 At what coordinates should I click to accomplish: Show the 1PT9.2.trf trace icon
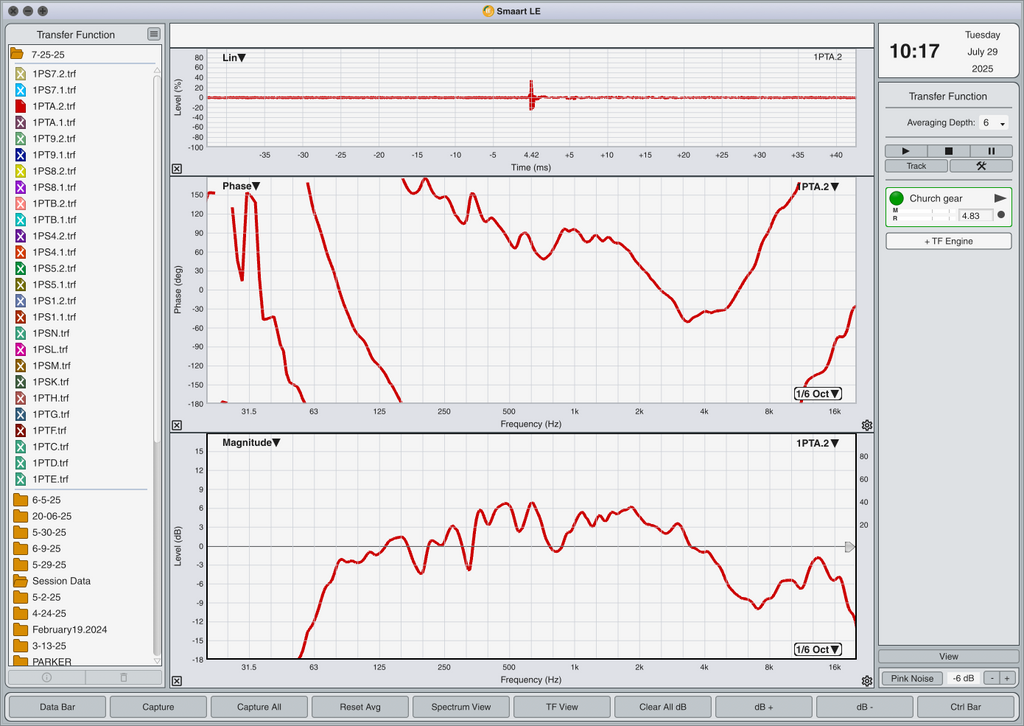[20, 138]
